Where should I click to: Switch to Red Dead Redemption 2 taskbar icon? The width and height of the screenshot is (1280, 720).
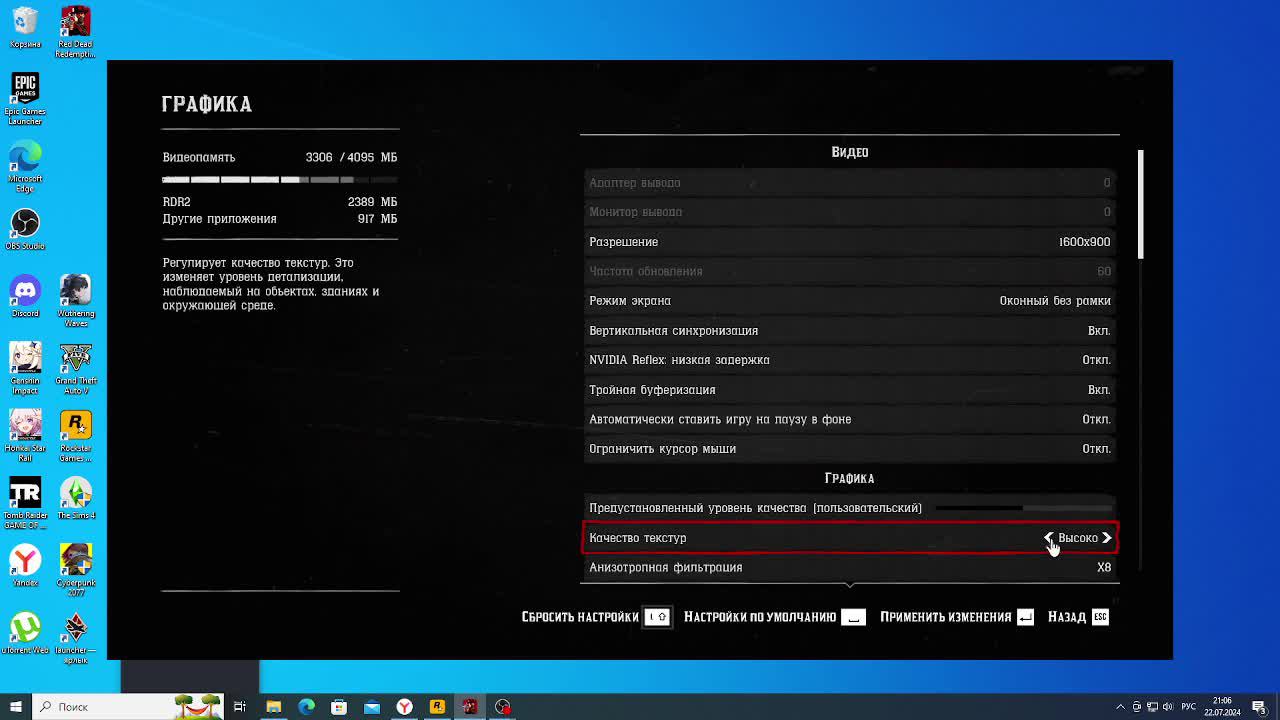tap(470, 707)
